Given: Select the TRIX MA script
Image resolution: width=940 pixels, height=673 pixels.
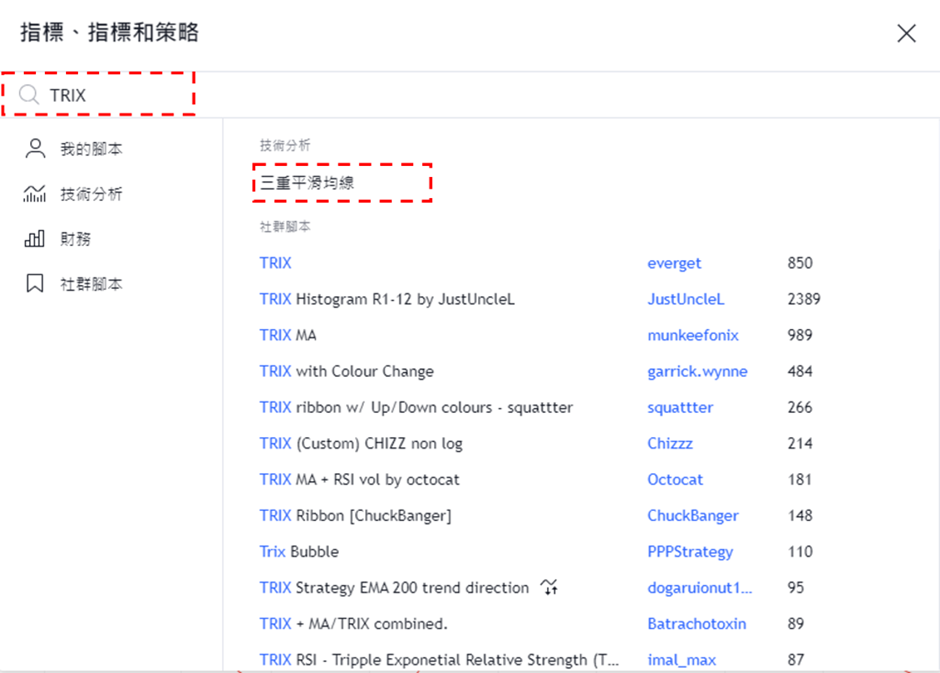Looking at the screenshot, I should point(288,335).
